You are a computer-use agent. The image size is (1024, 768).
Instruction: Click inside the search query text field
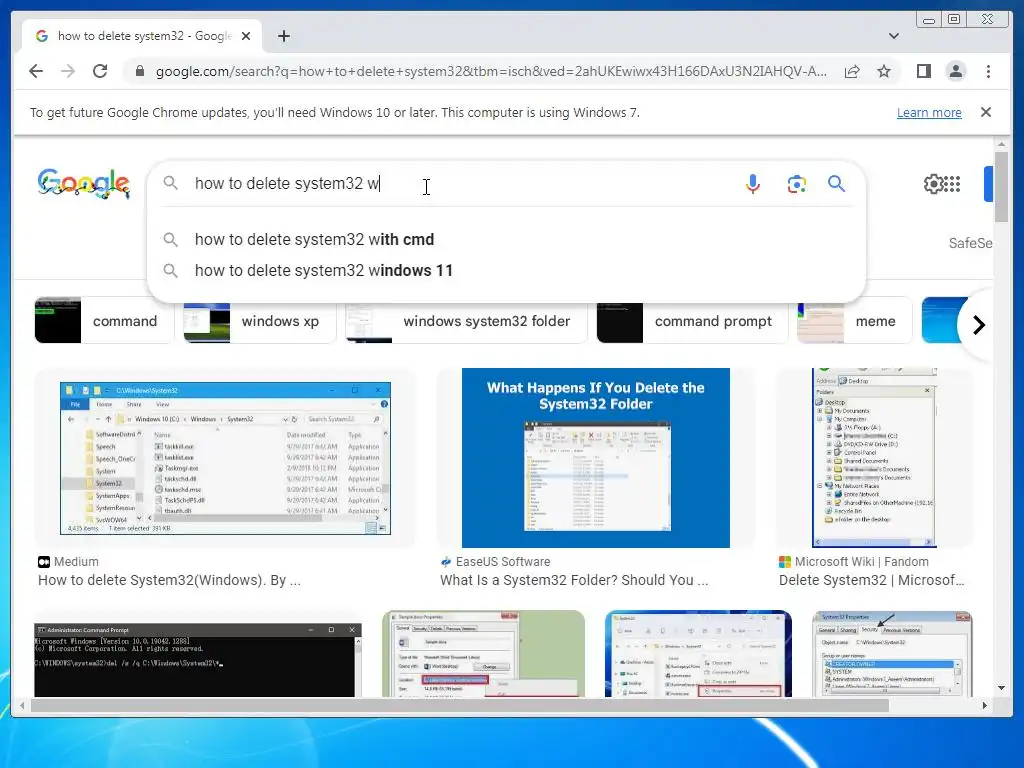457,184
